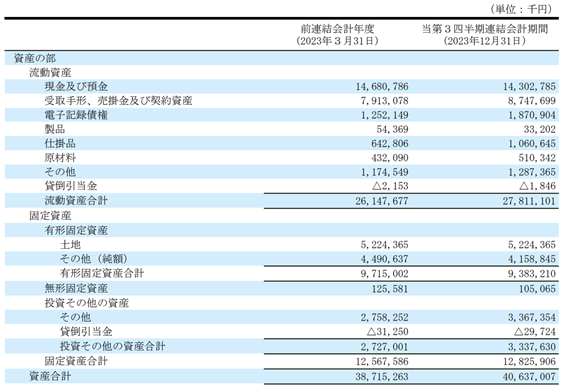Viewport: 565px width, 386px height.
Task: Click the 流動資産合計 row label
Action: [76, 200]
